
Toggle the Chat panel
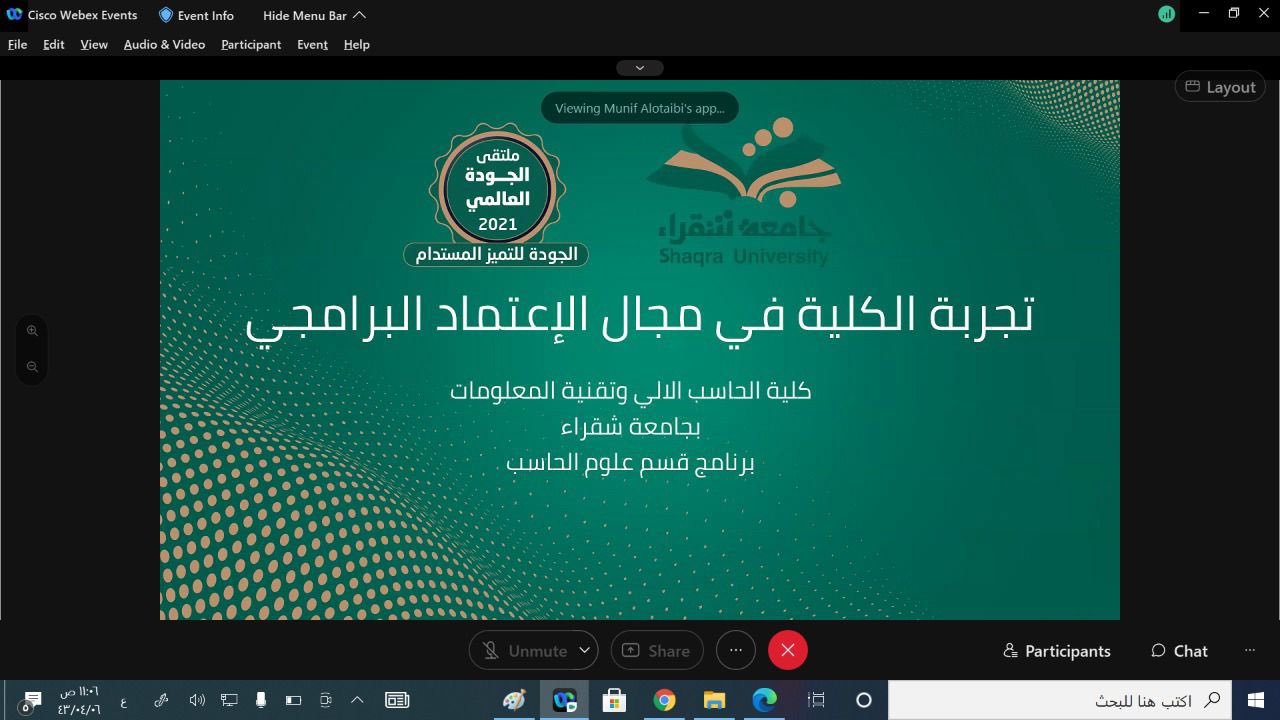(x=1179, y=651)
